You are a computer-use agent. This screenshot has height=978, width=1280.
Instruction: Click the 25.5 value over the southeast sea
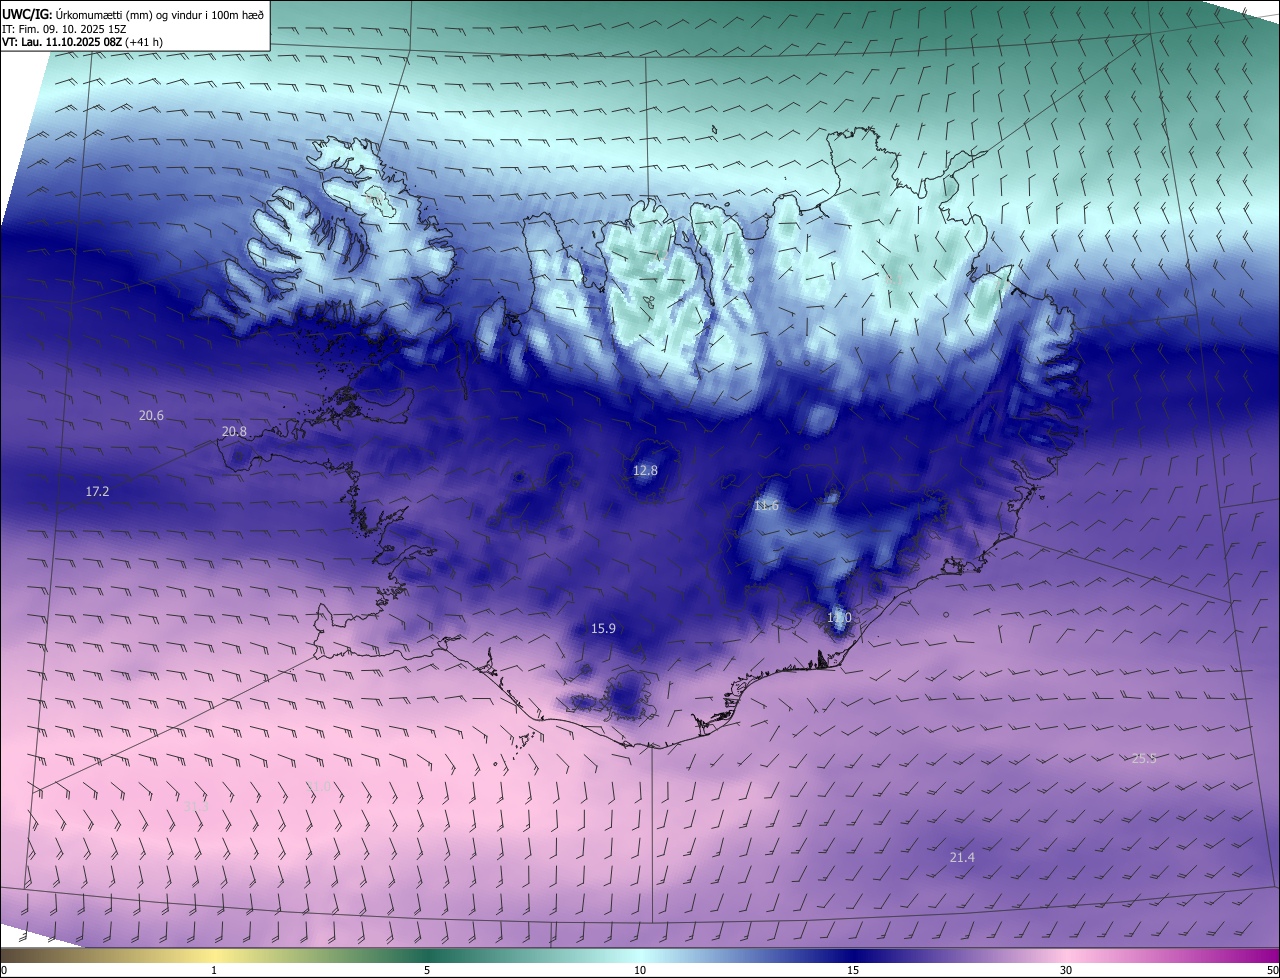click(1144, 758)
